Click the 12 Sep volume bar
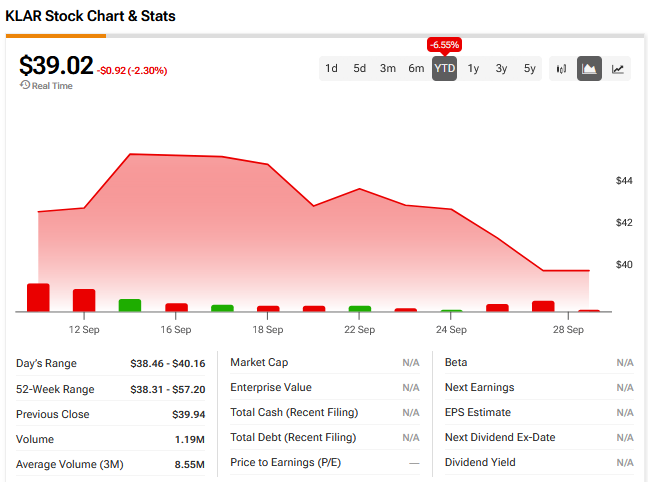The width and height of the screenshot is (648, 482). (84, 300)
